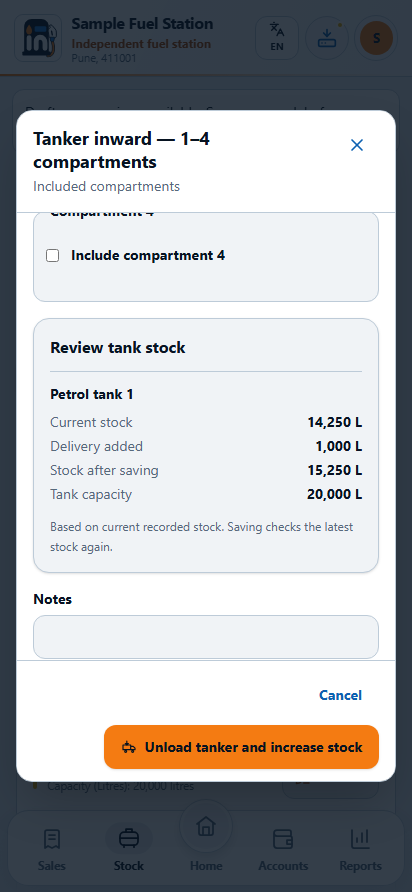
Task: Click the note starting 'Based on current recorded stock'
Action: 201,537
